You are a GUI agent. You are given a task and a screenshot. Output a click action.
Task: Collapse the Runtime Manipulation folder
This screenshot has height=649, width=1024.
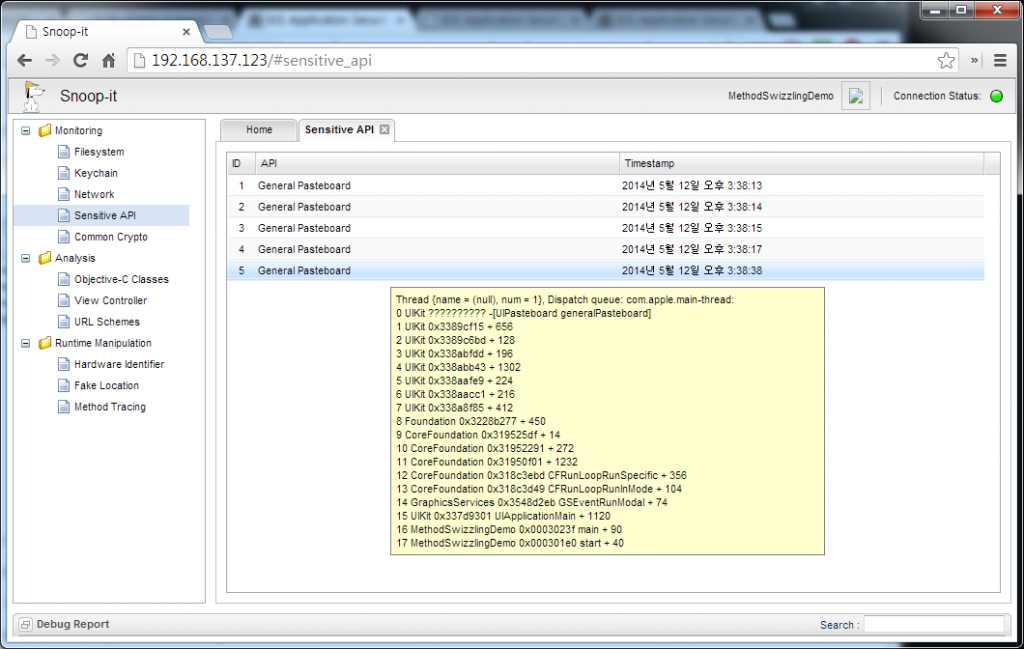pyautogui.click(x=26, y=343)
